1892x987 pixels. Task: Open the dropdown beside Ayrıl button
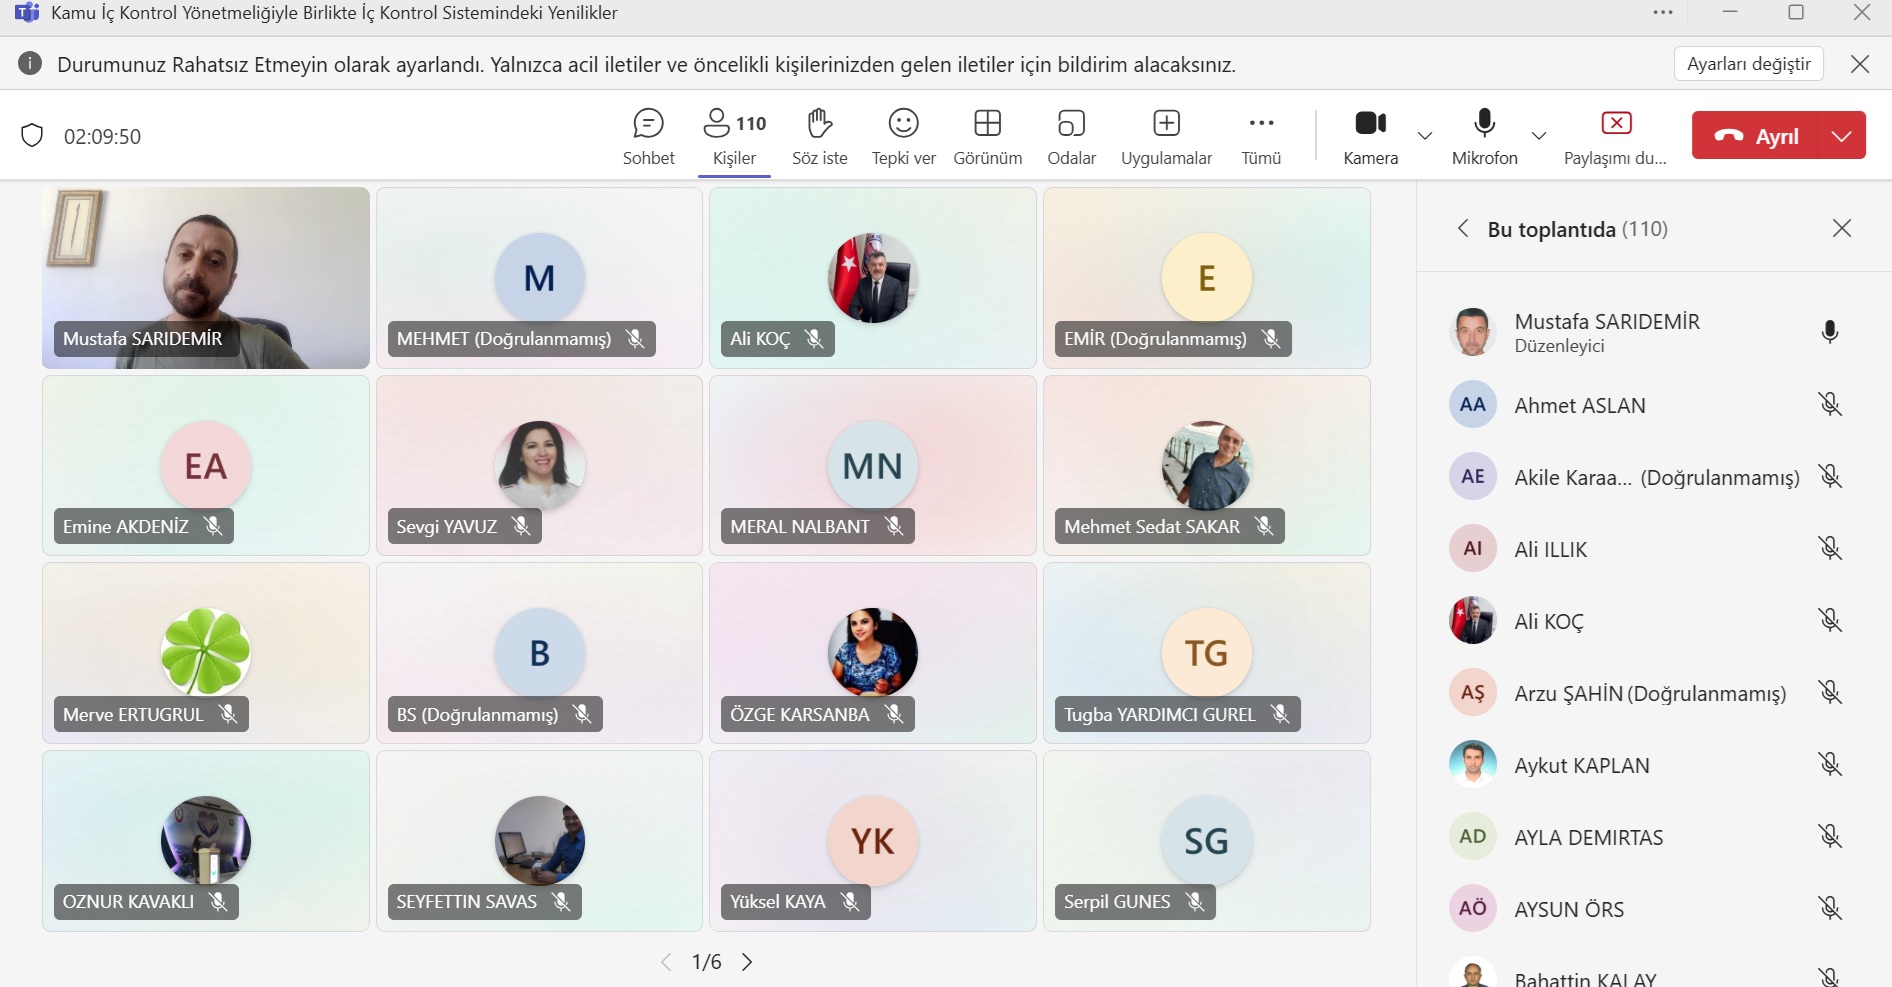point(1842,136)
